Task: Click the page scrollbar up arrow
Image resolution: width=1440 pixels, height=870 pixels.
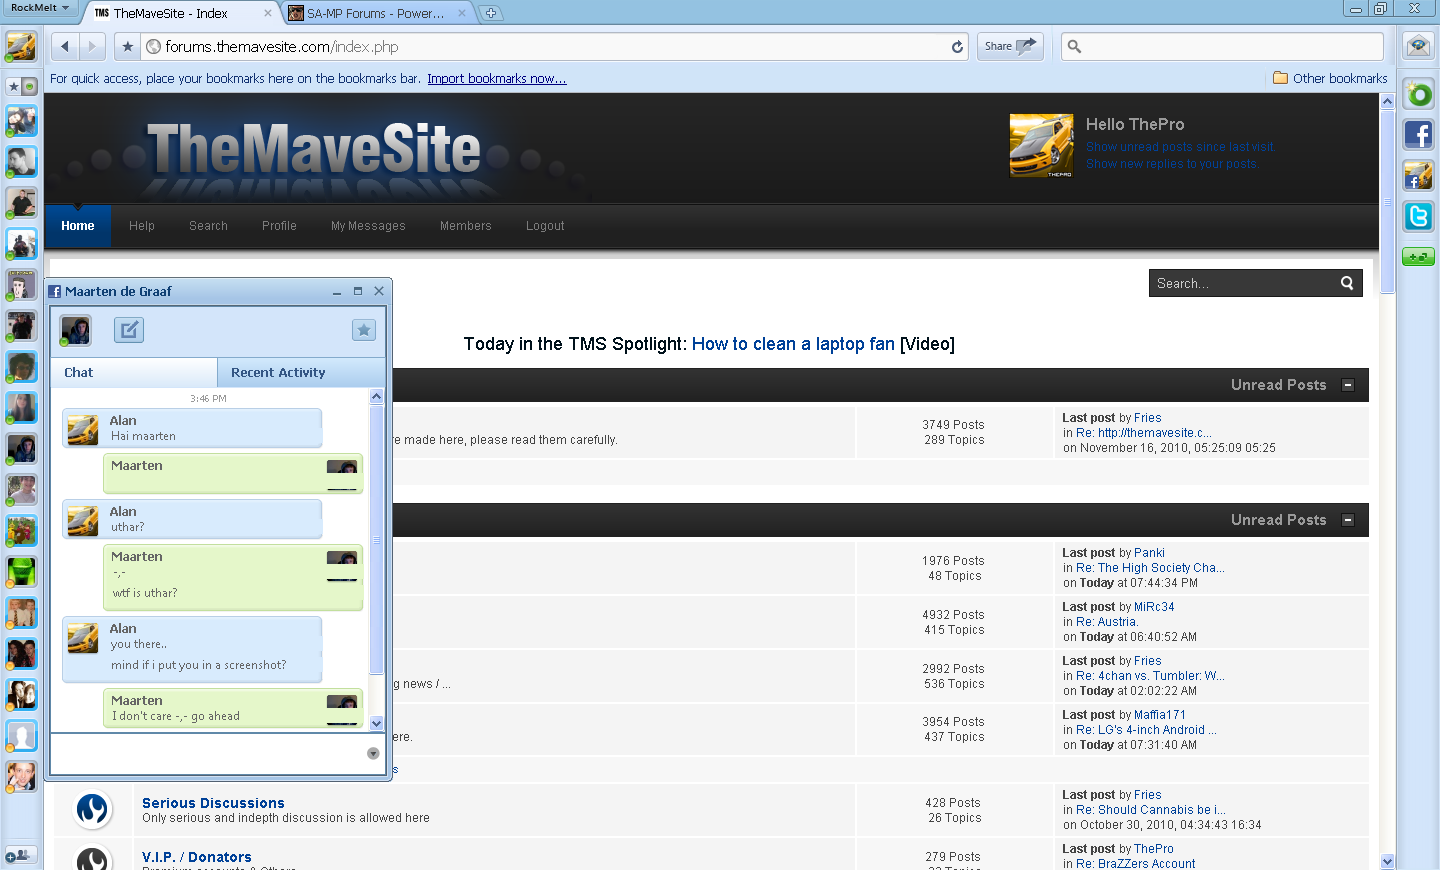Action: click(1387, 101)
